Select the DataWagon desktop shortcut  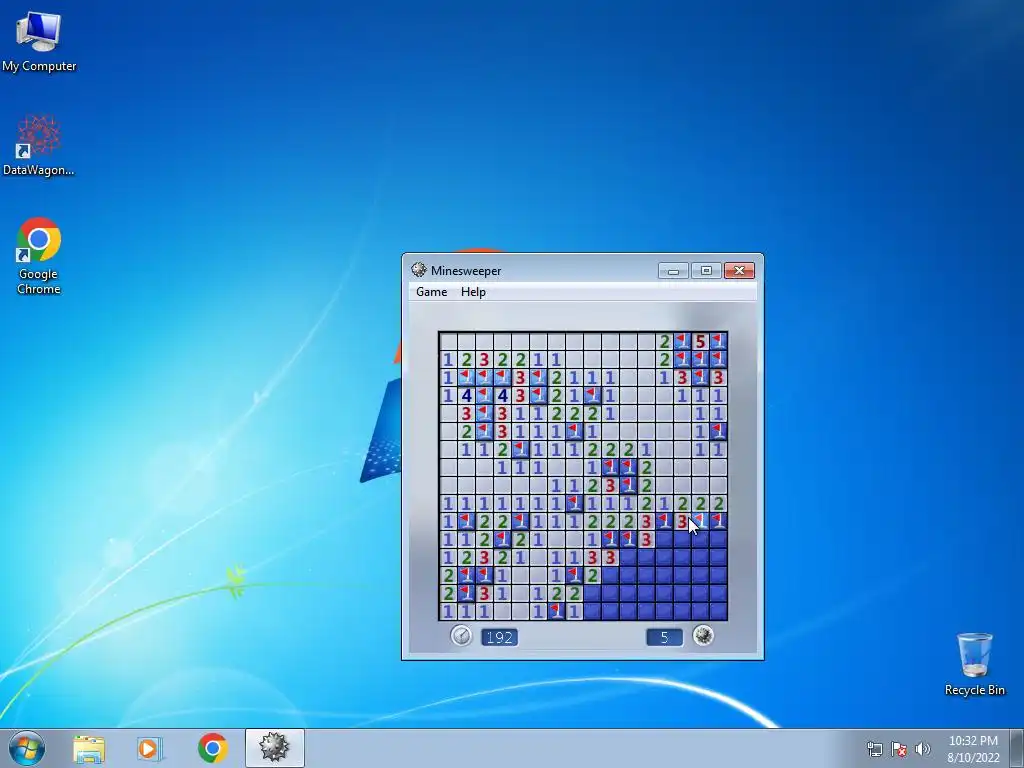coord(39,145)
